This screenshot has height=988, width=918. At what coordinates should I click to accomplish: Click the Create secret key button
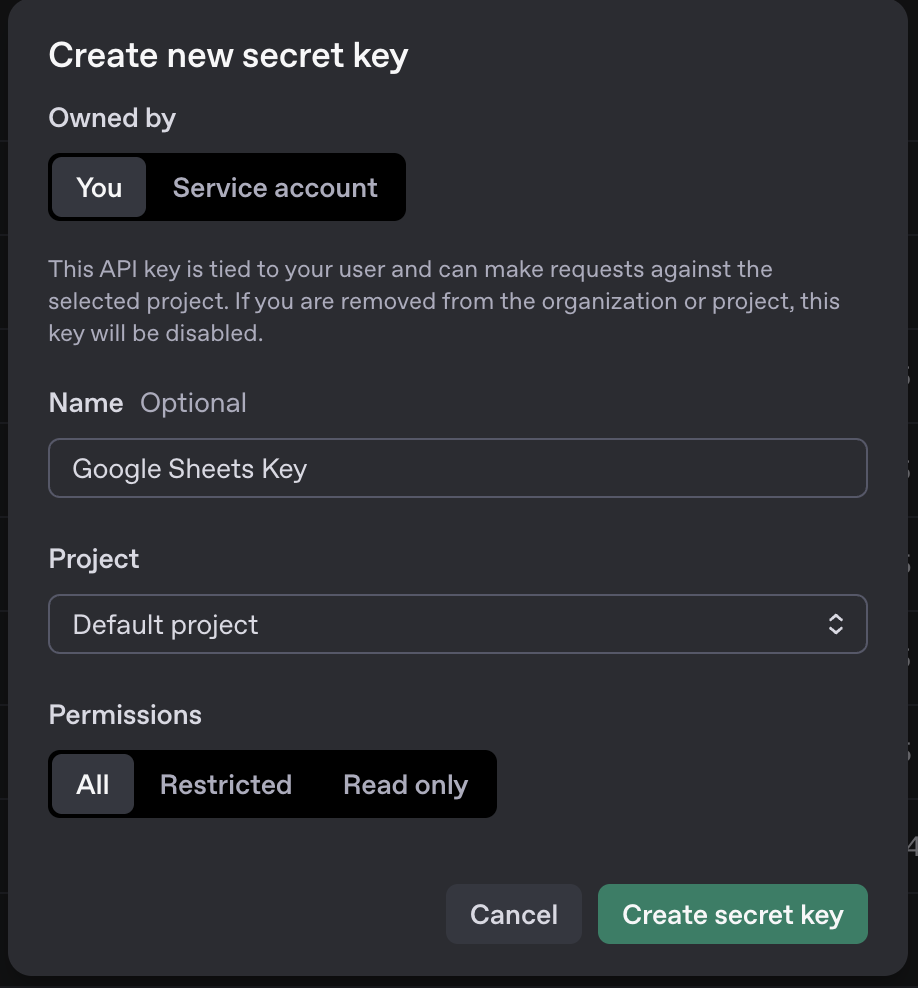click(732, 913)
